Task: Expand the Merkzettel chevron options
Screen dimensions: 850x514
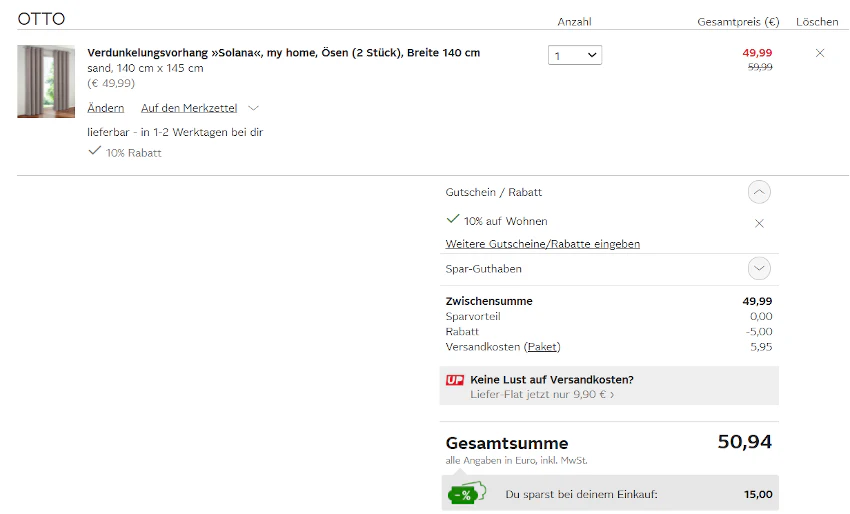Action: point(253,108)
